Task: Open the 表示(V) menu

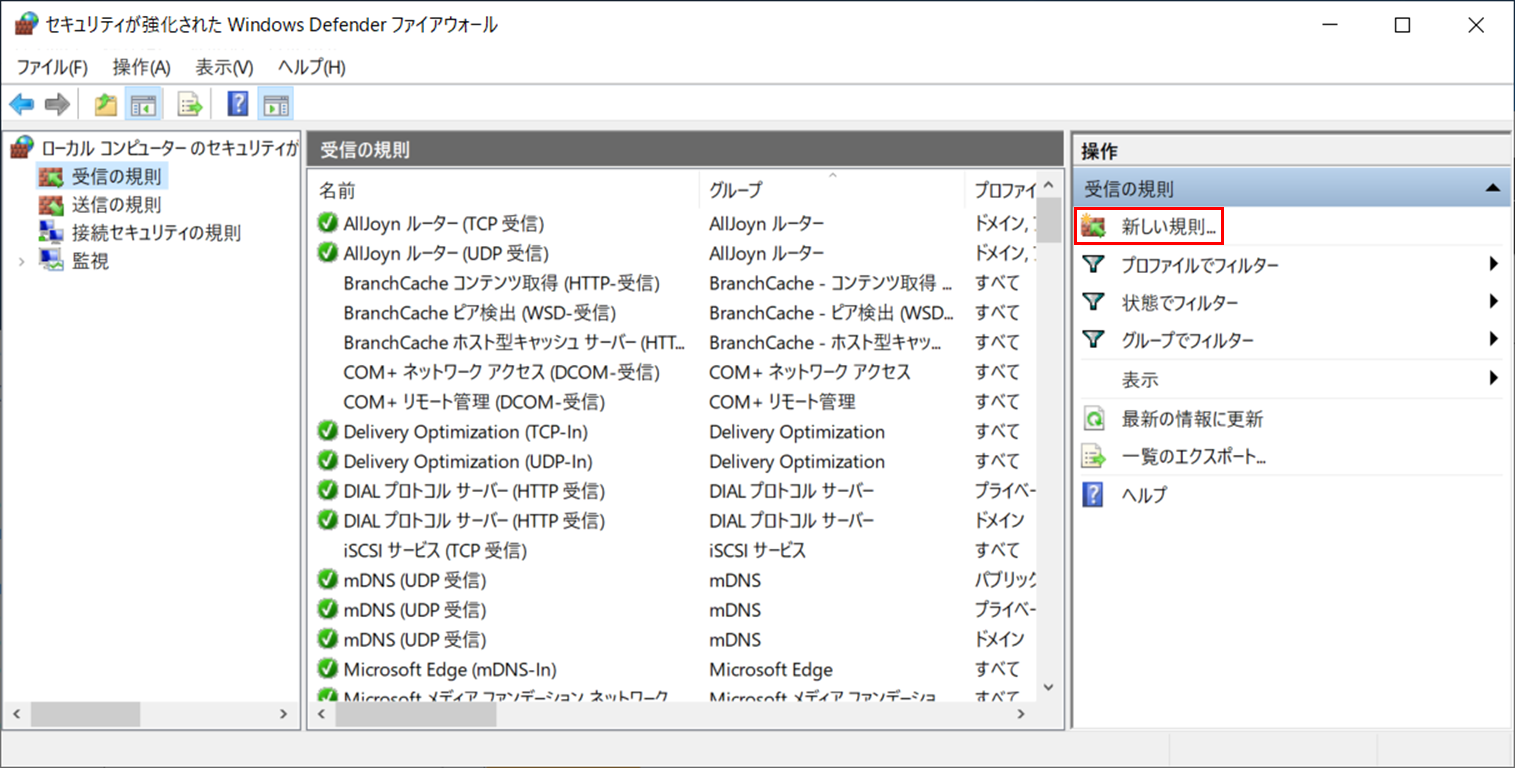Action: point(224,67)
